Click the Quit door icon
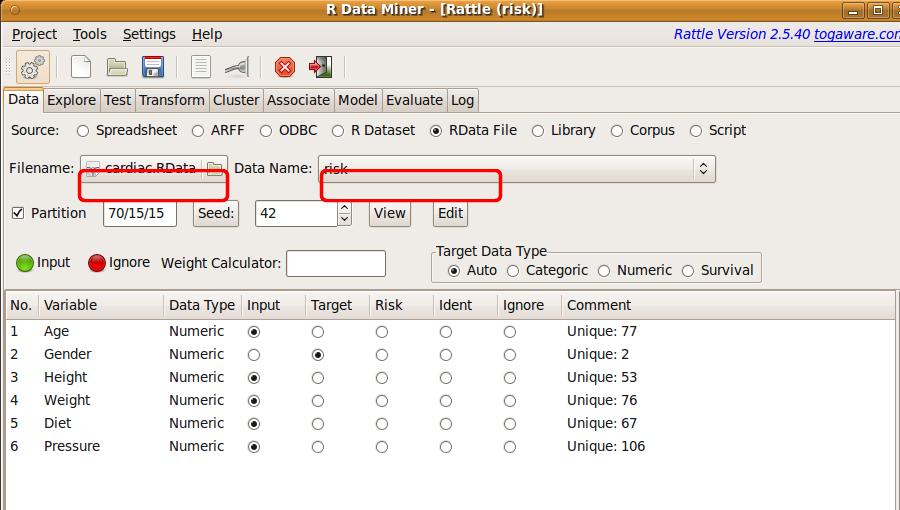This screenshot has width=900, height=510. (x=321, y=67)
